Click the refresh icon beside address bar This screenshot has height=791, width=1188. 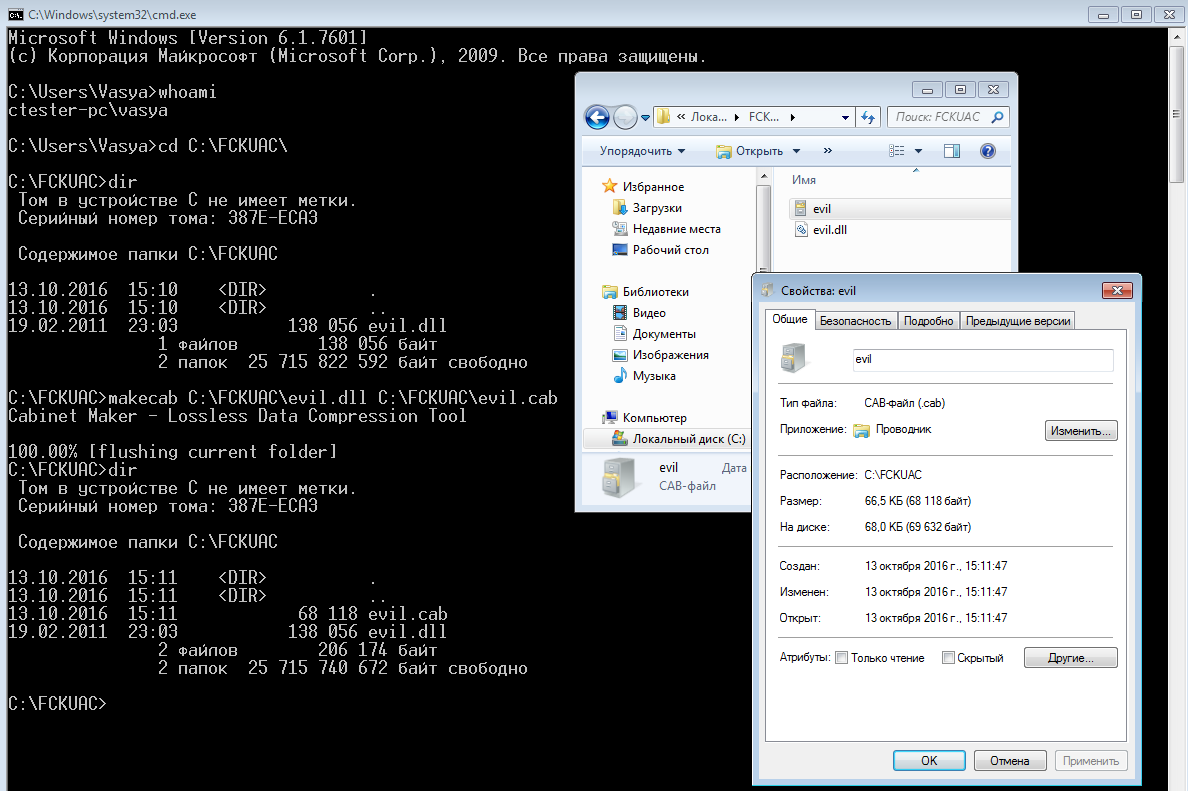868,117
